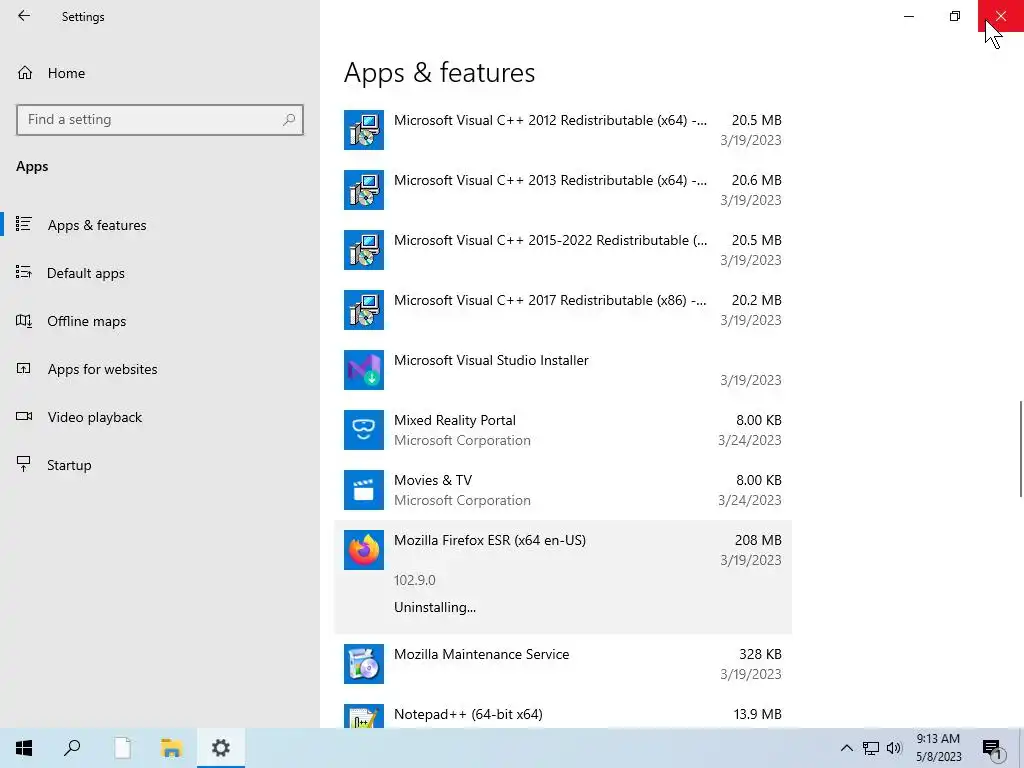Click the 20.6 MB size value
1024x768 pixels.
(x=756, y=180)
